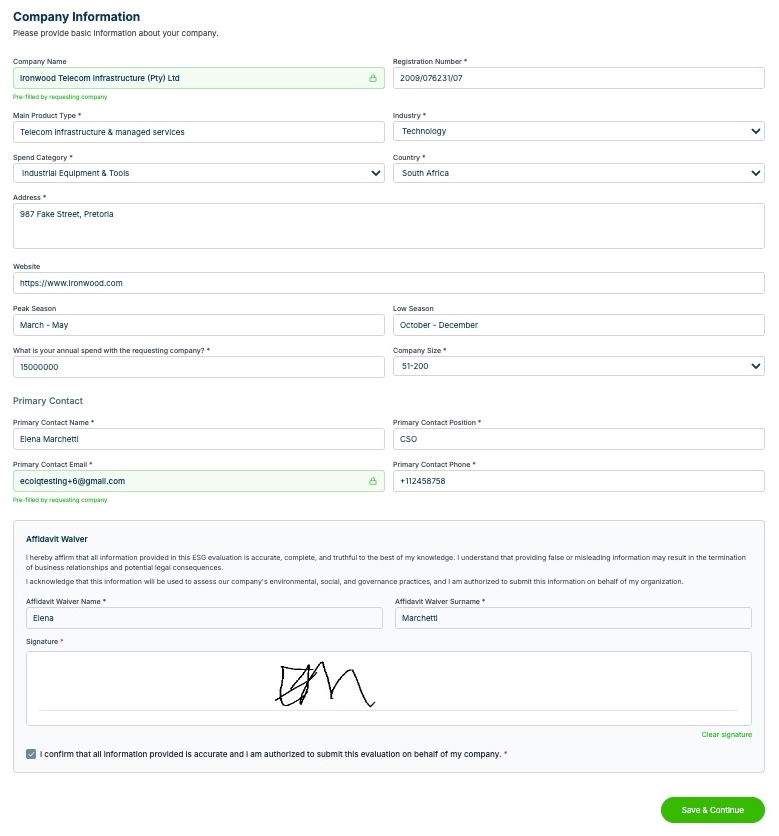Expand the Company Size dropdown
779x836 pixels.
[579, 366]
